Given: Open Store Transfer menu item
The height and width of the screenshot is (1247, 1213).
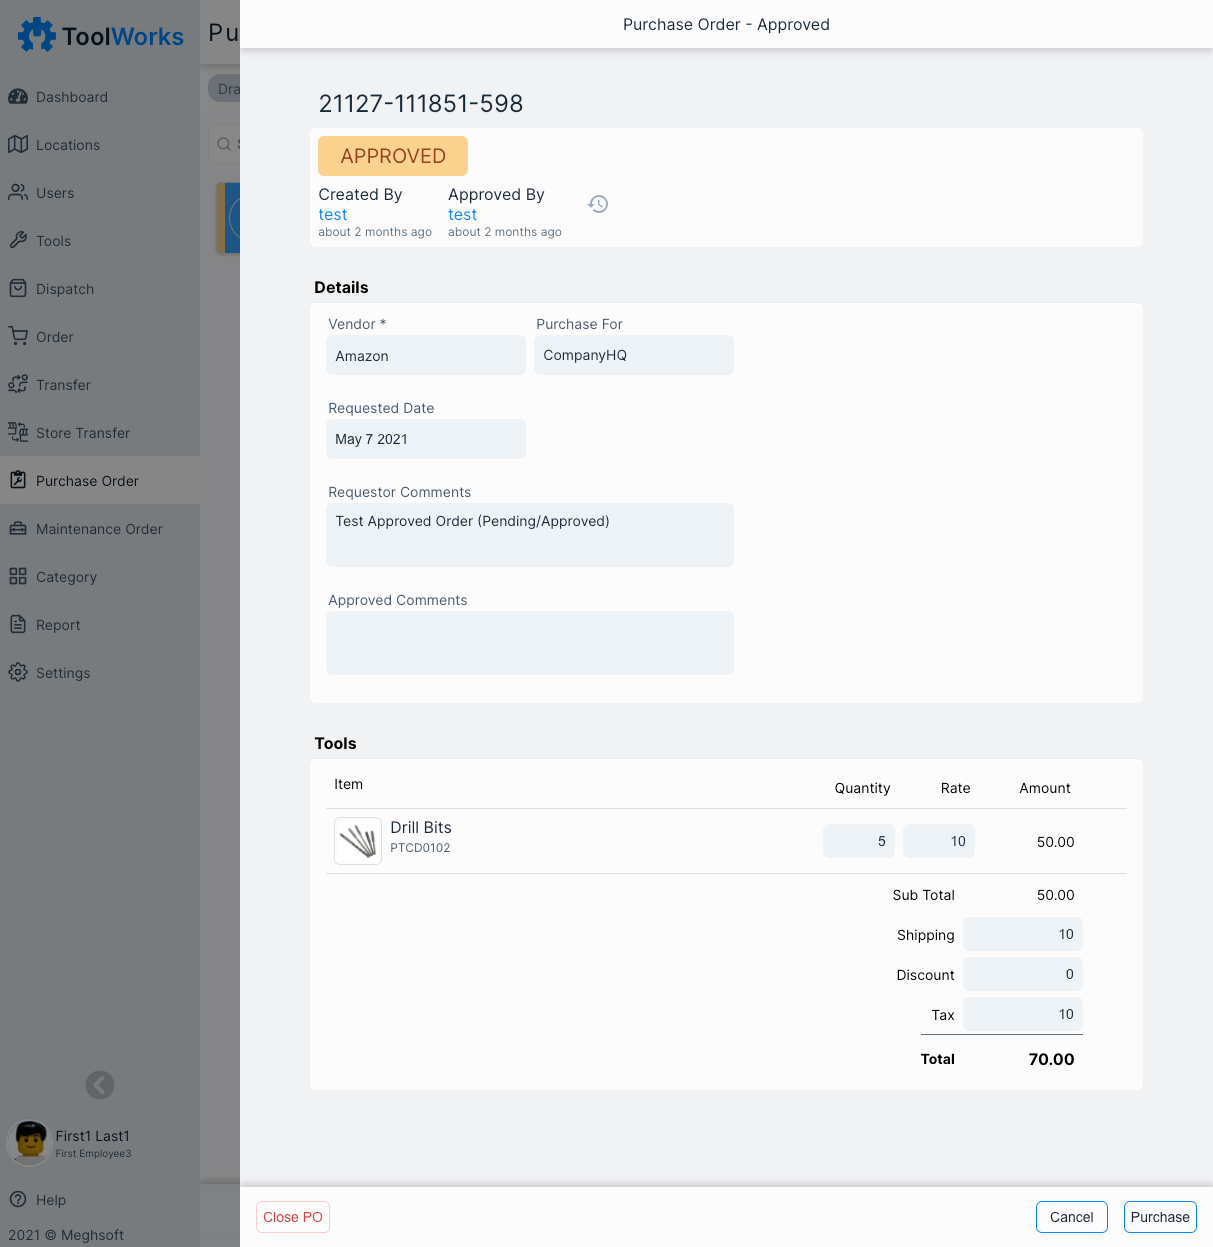Looking at the screenshot, I should [83, 433].
